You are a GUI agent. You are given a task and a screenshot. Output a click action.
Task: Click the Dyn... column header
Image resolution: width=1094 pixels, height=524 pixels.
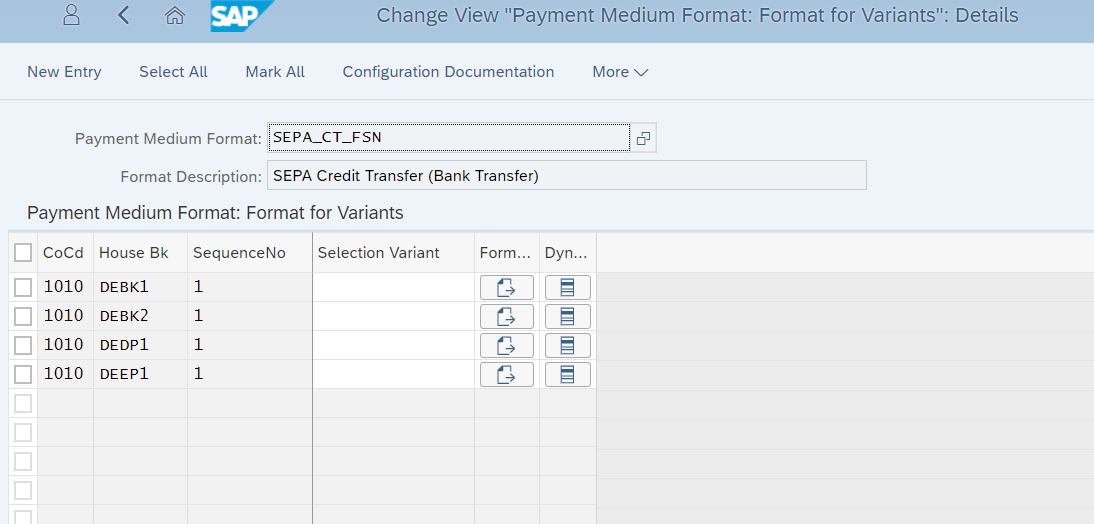pyautogui.click(x=566, y=253)
